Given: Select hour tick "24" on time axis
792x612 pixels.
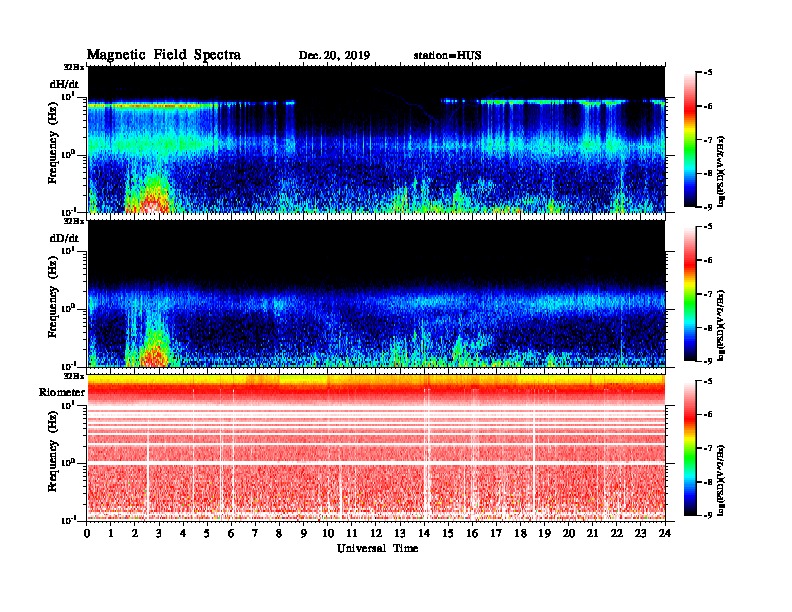Looking at the screenshot, I should (665, 533).
